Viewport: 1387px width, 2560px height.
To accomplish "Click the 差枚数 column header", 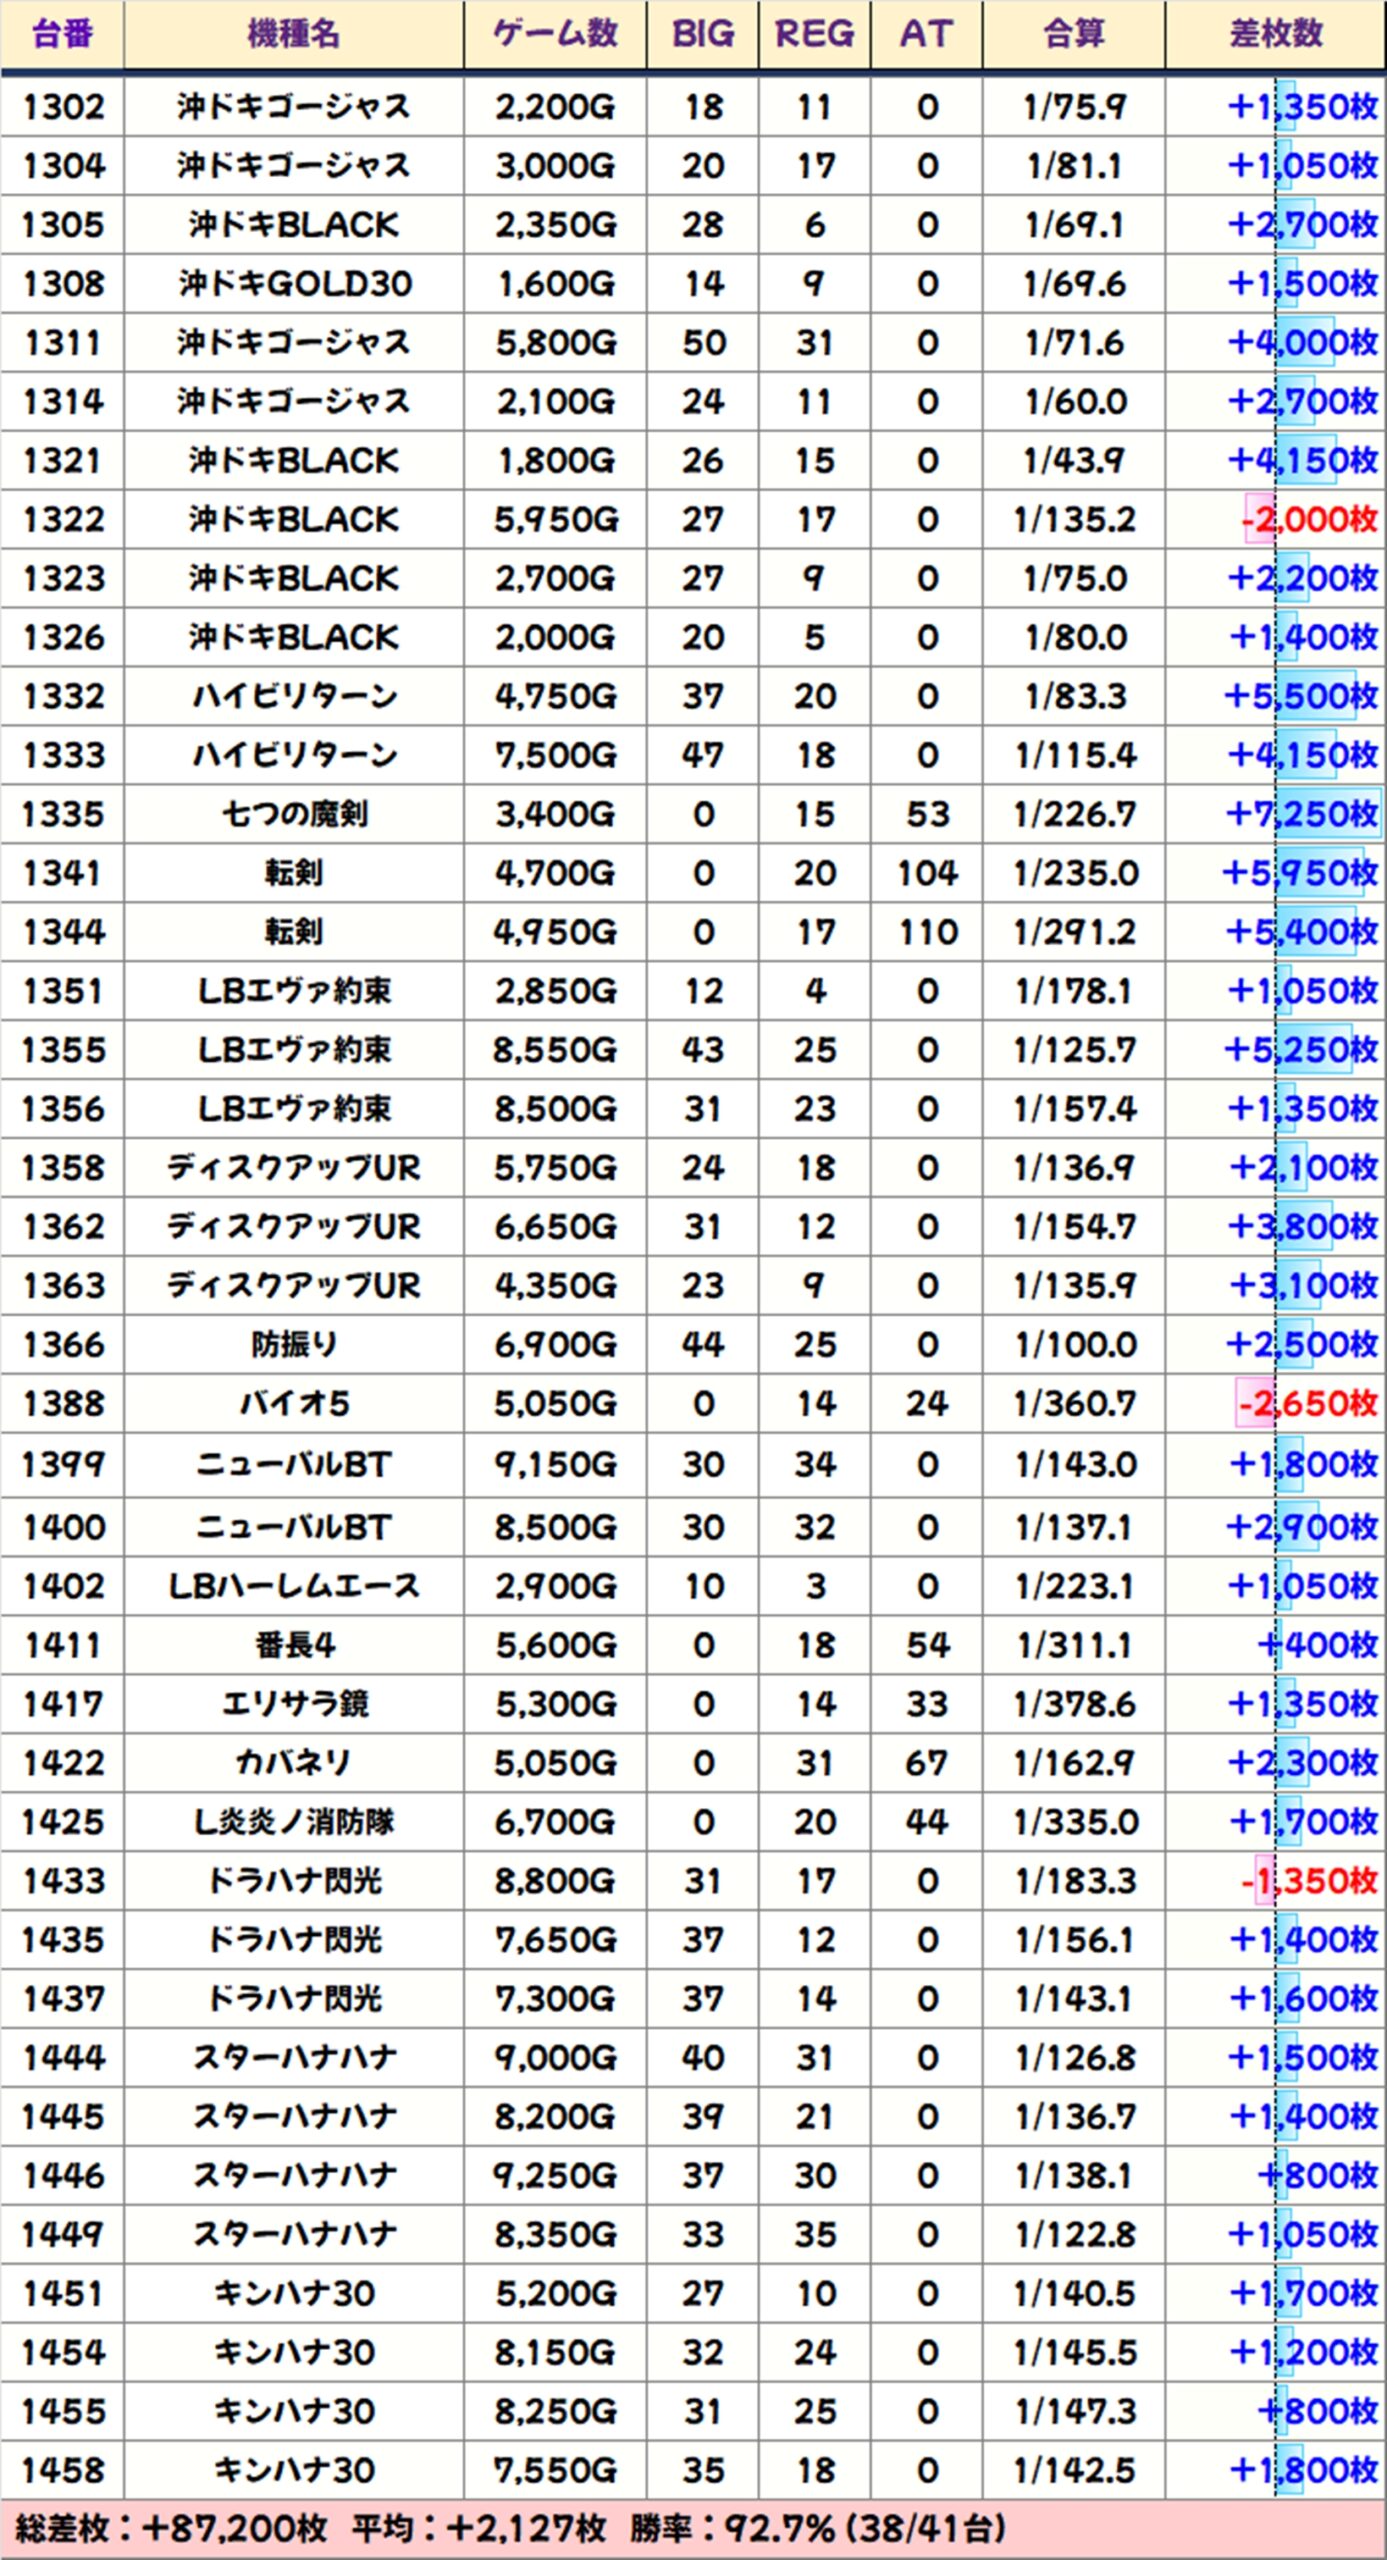I will [x=1276, y=34].
